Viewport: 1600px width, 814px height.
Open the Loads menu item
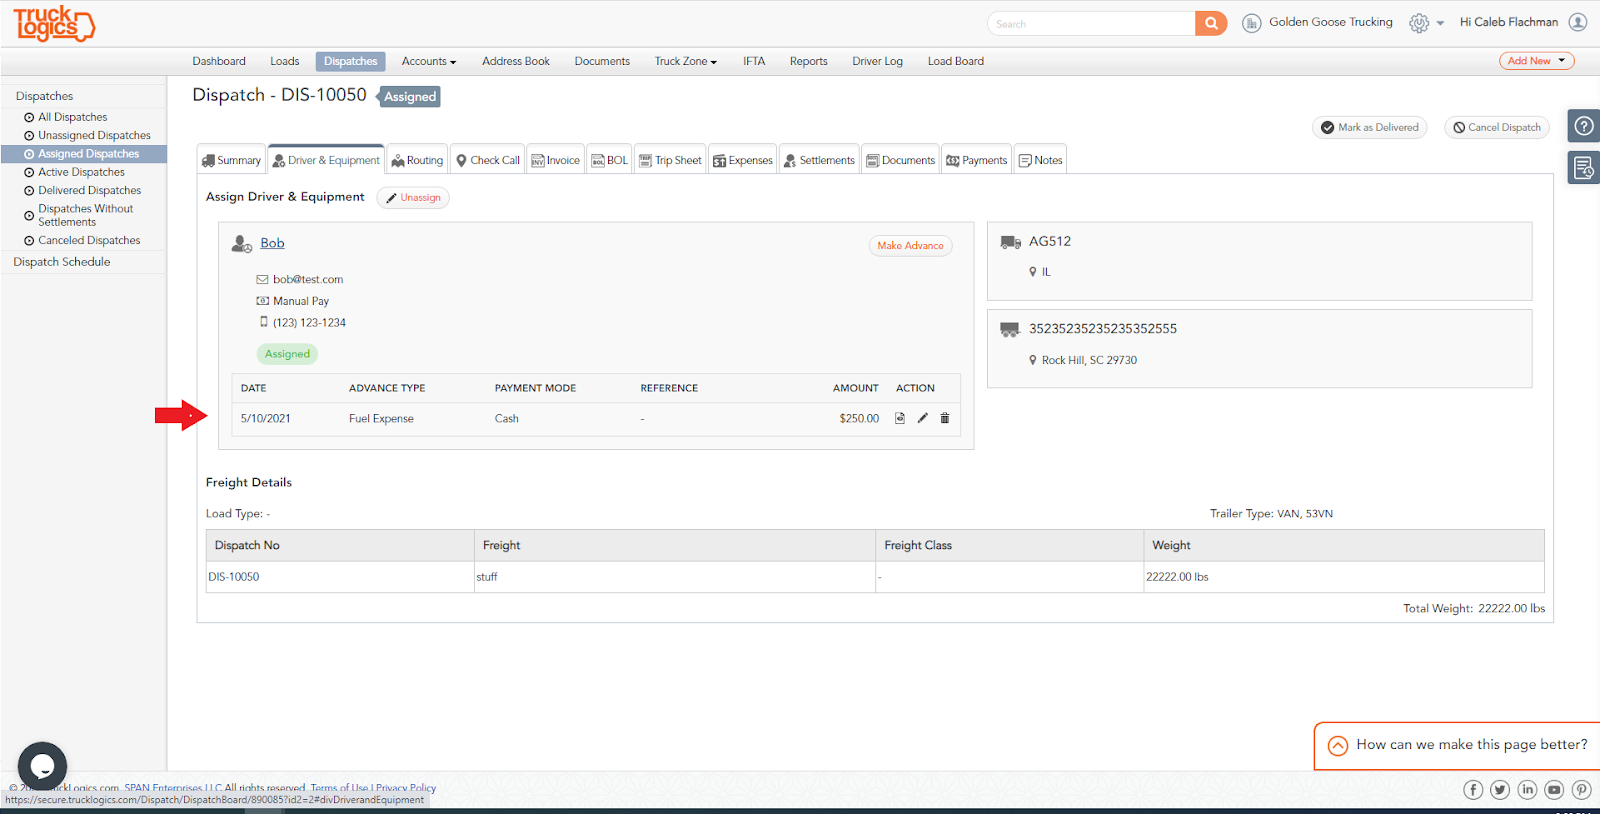tap(285, 61)
